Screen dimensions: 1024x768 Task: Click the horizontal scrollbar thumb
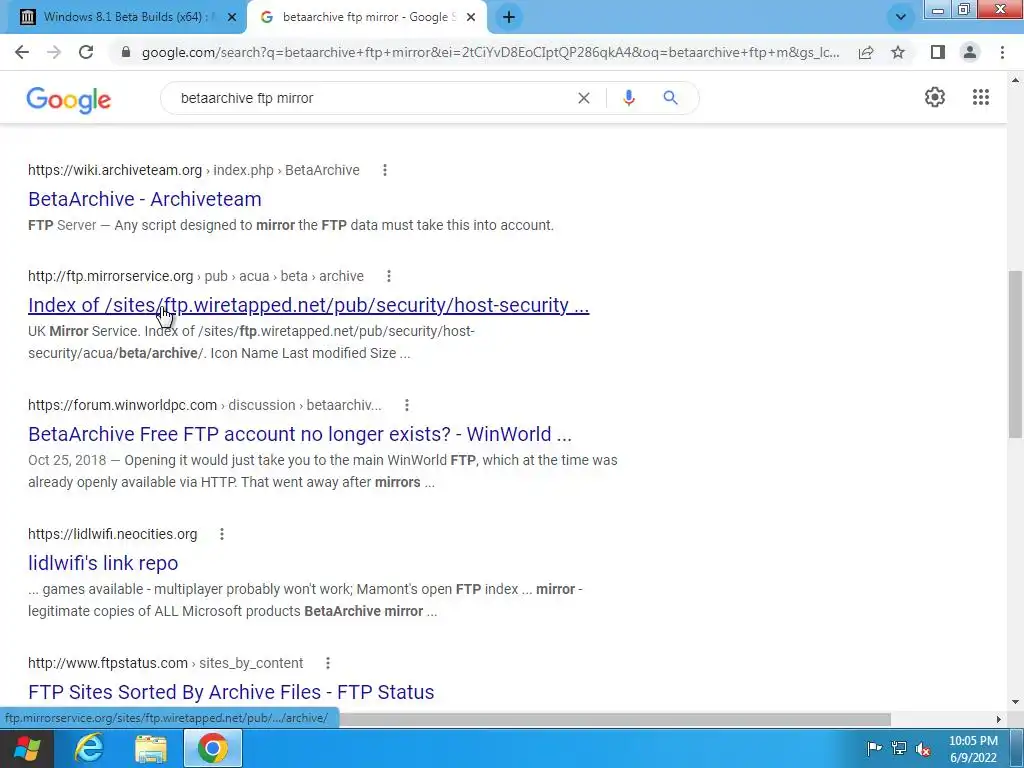point(614,719)
